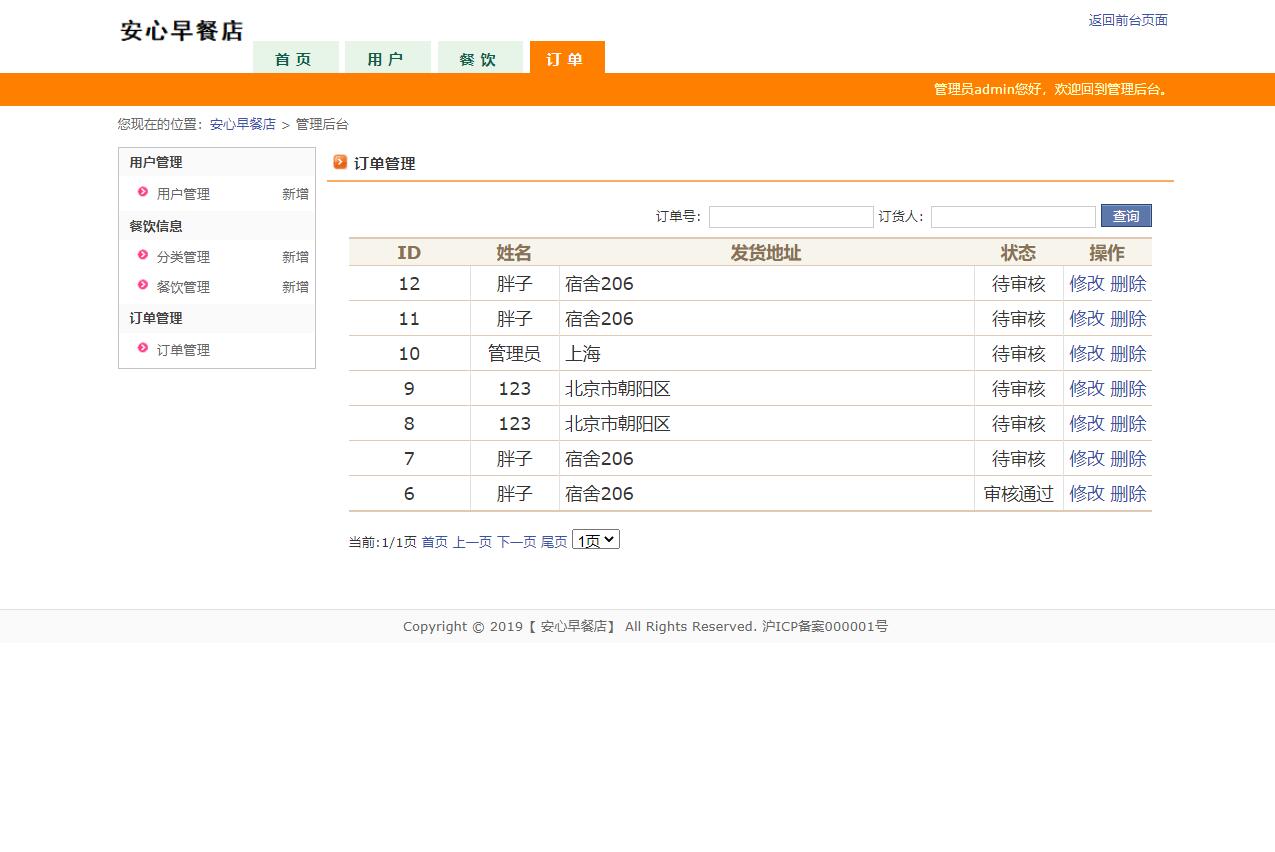The image size is (1275, 852).
Task: Switch to the 餐饮 navigation tab
Action: coord(479,58)
